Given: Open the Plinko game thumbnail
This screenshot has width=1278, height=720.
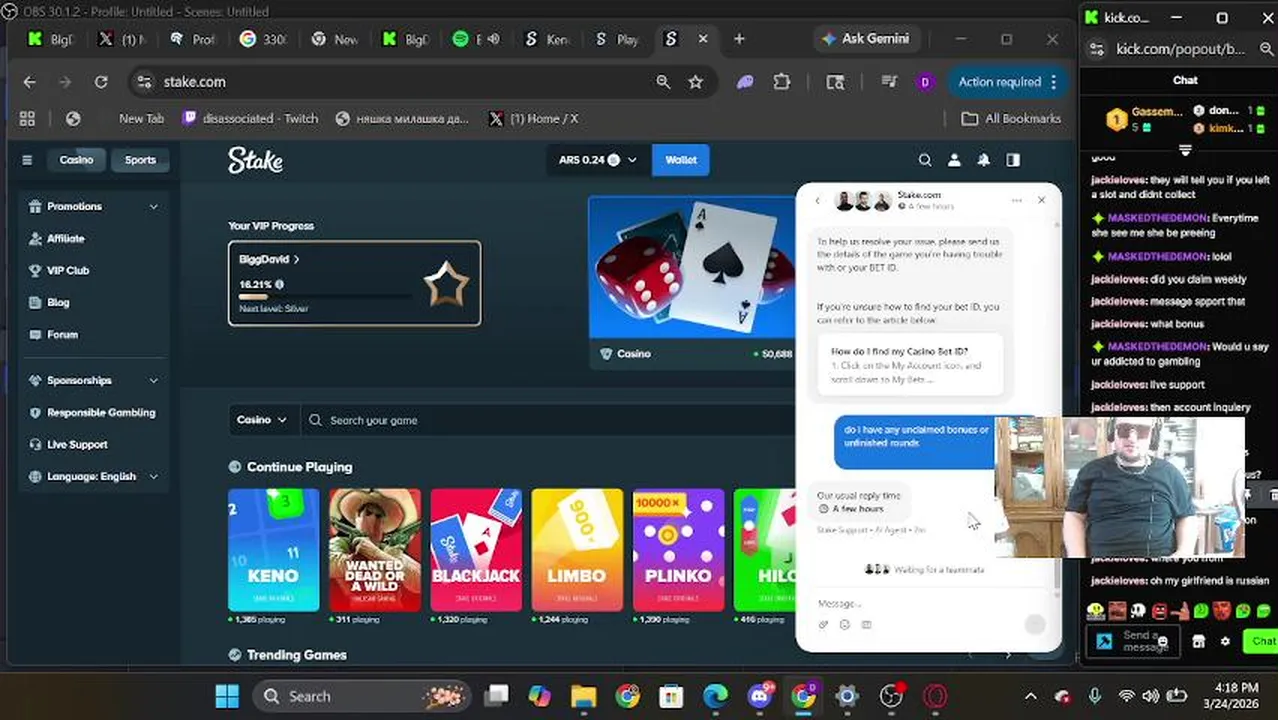Looking at the screenshot, I should pos(678,549).
